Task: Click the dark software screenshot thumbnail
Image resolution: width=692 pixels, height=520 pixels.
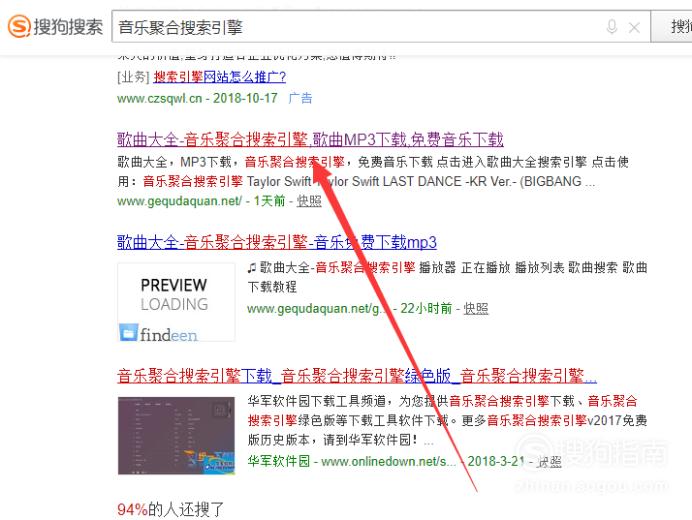Action: 176,436
